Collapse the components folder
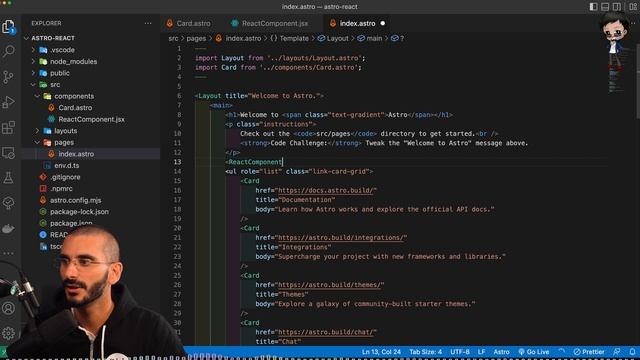 pos(74,96)
